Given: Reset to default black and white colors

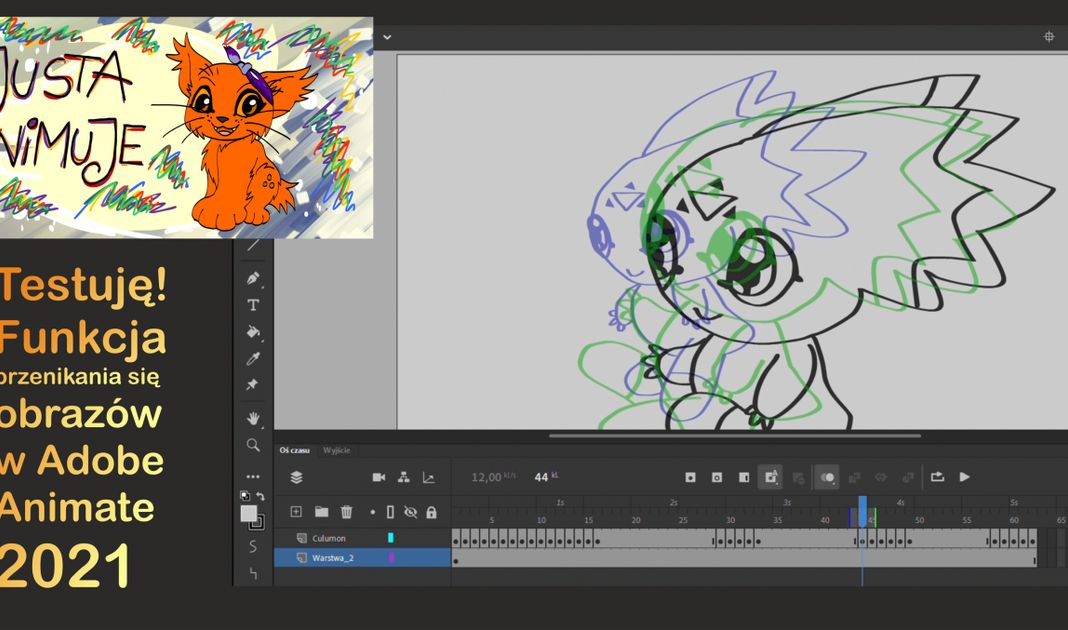Looking at the screenshot, I should tap(245, 496).
